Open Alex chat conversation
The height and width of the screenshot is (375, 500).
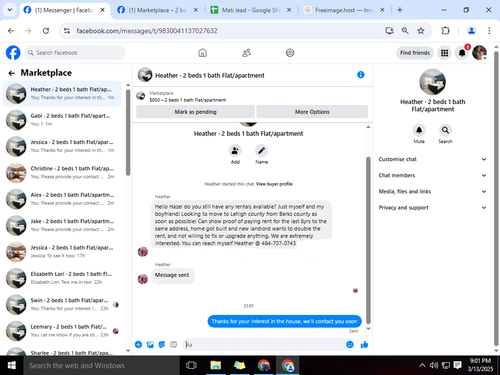(62, 199)
